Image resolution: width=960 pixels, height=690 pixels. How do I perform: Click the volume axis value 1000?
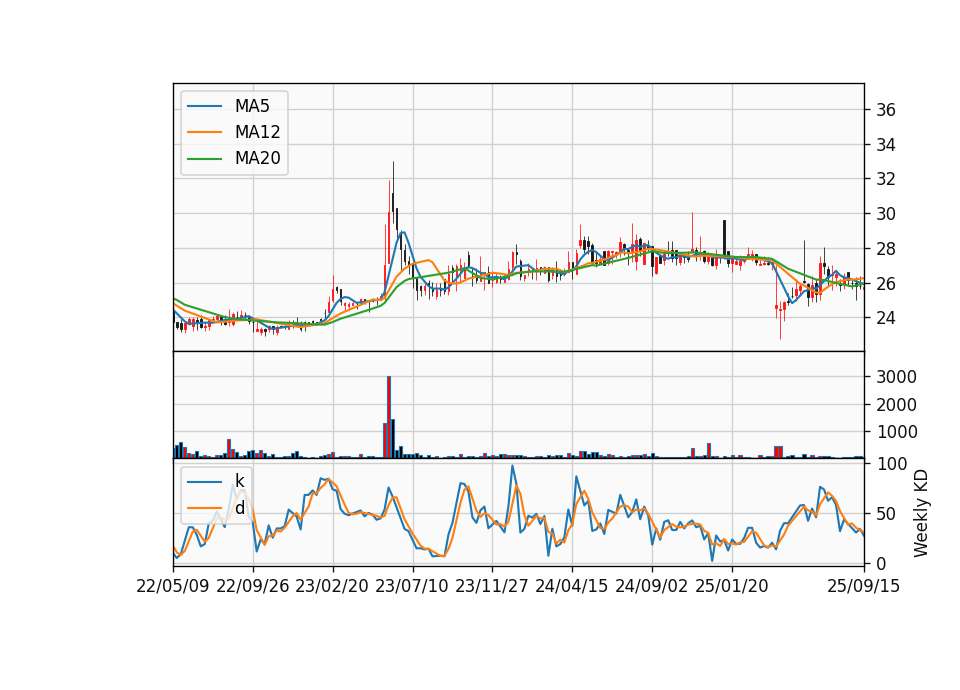pyautogui.click(x=896, y=432)
